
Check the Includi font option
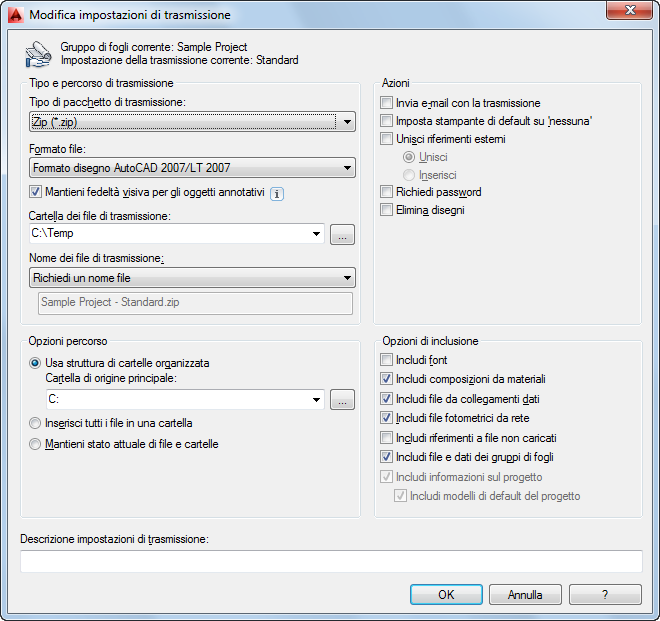pyautogui.click(x=387, y=360)
